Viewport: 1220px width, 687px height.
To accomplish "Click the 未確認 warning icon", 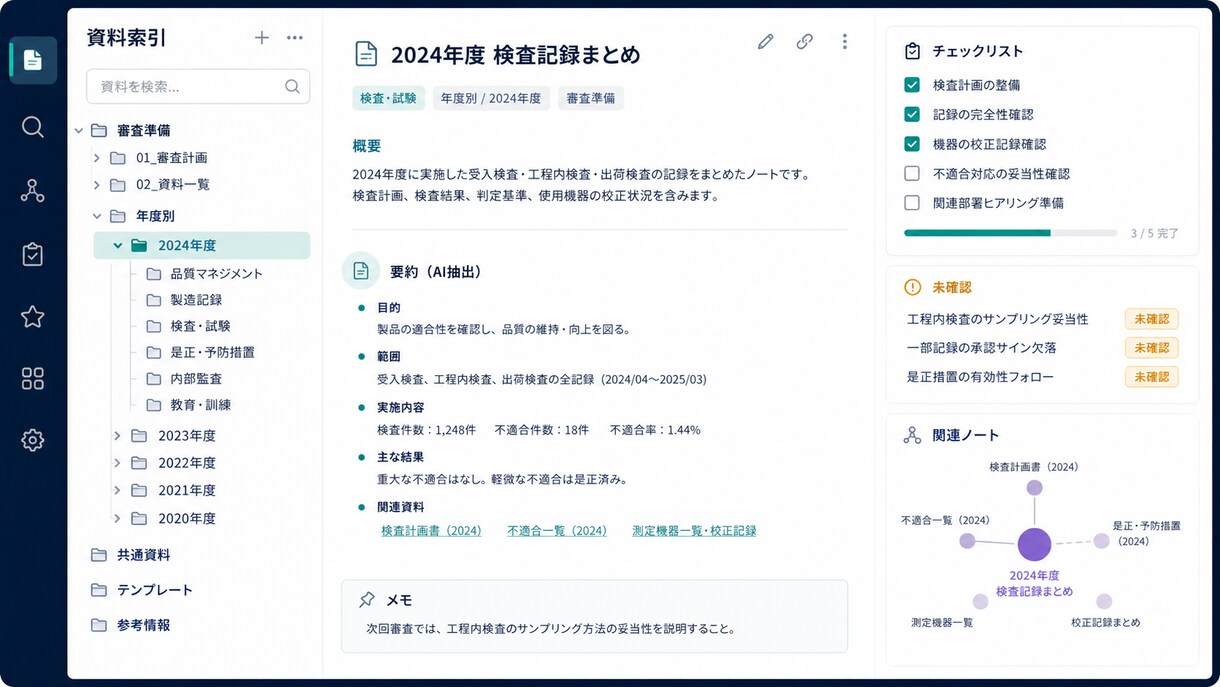I will coord(912,287).
